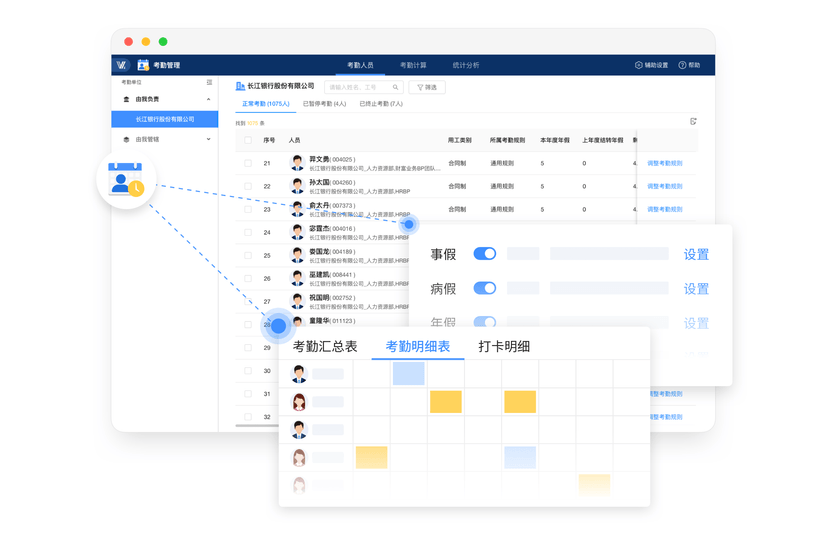Click 辅助设置 label in top bar
828x552 pixels.
tap(656, 65)
